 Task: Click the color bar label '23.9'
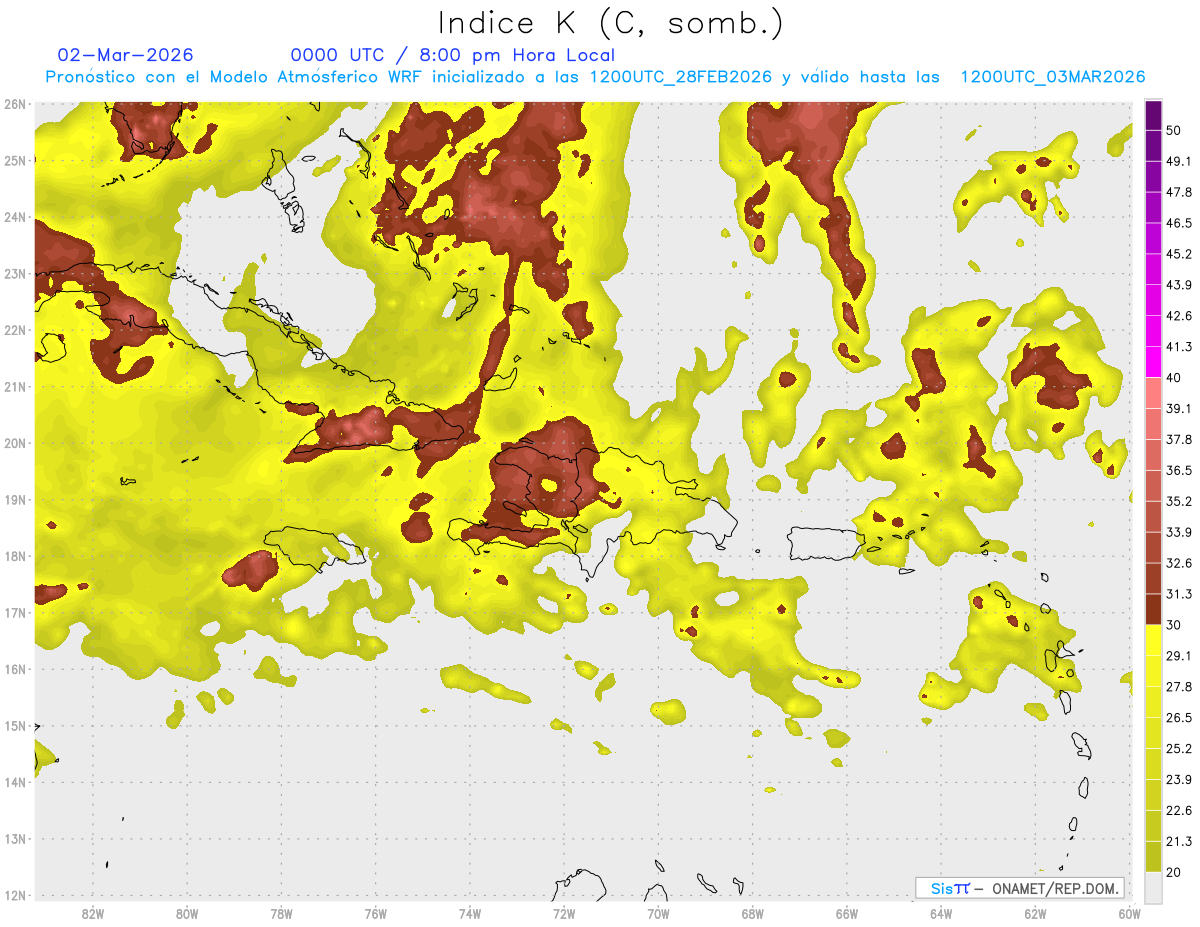1179,779
